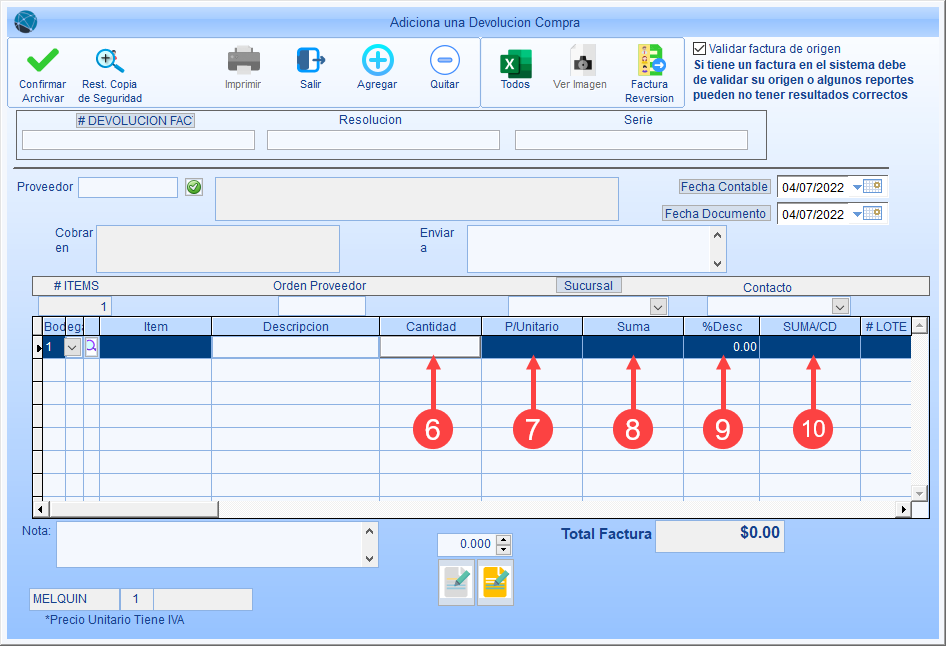Click the Suma column header
Screen dimensions: 946x646
[633, 326]
